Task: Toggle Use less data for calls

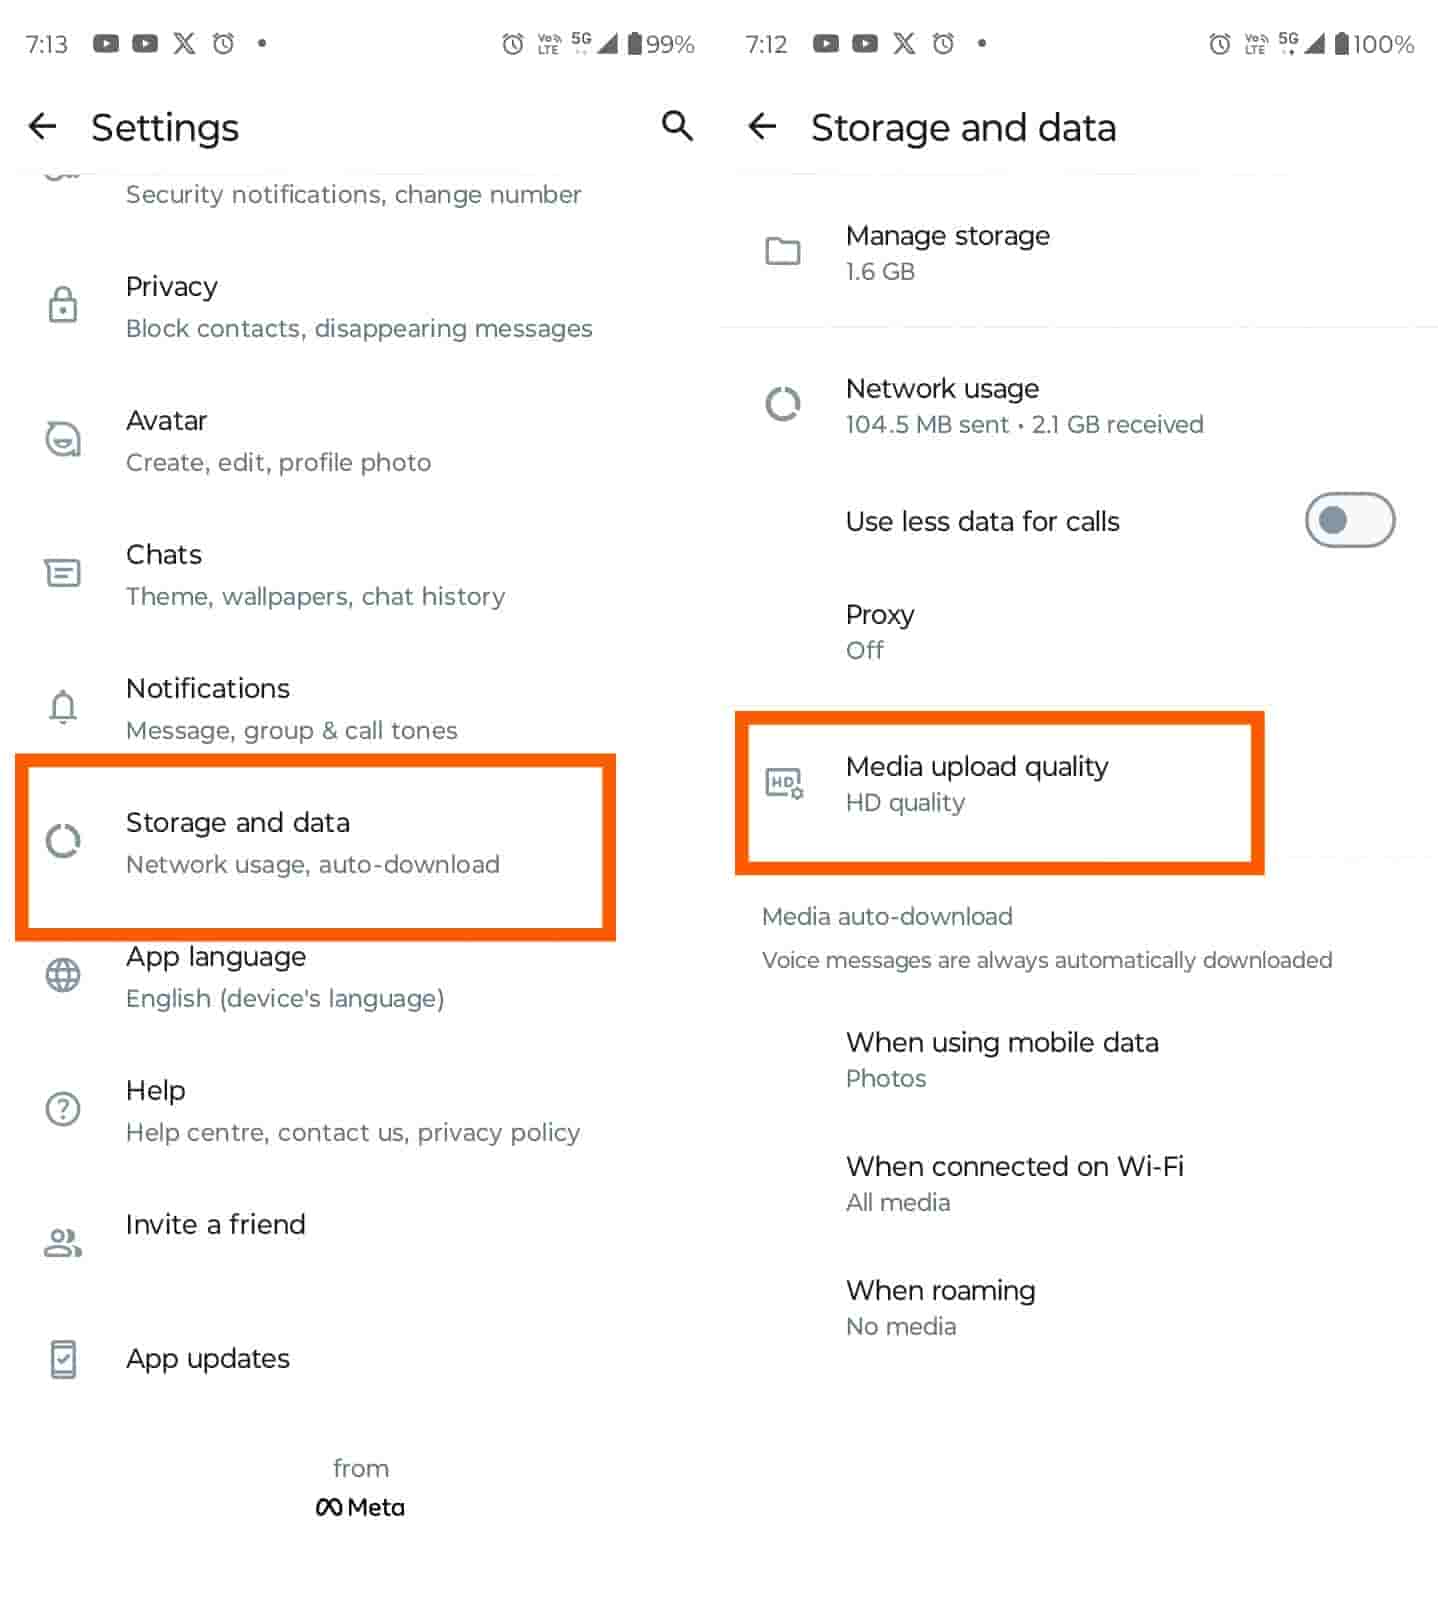Action: pos(1349,520)
